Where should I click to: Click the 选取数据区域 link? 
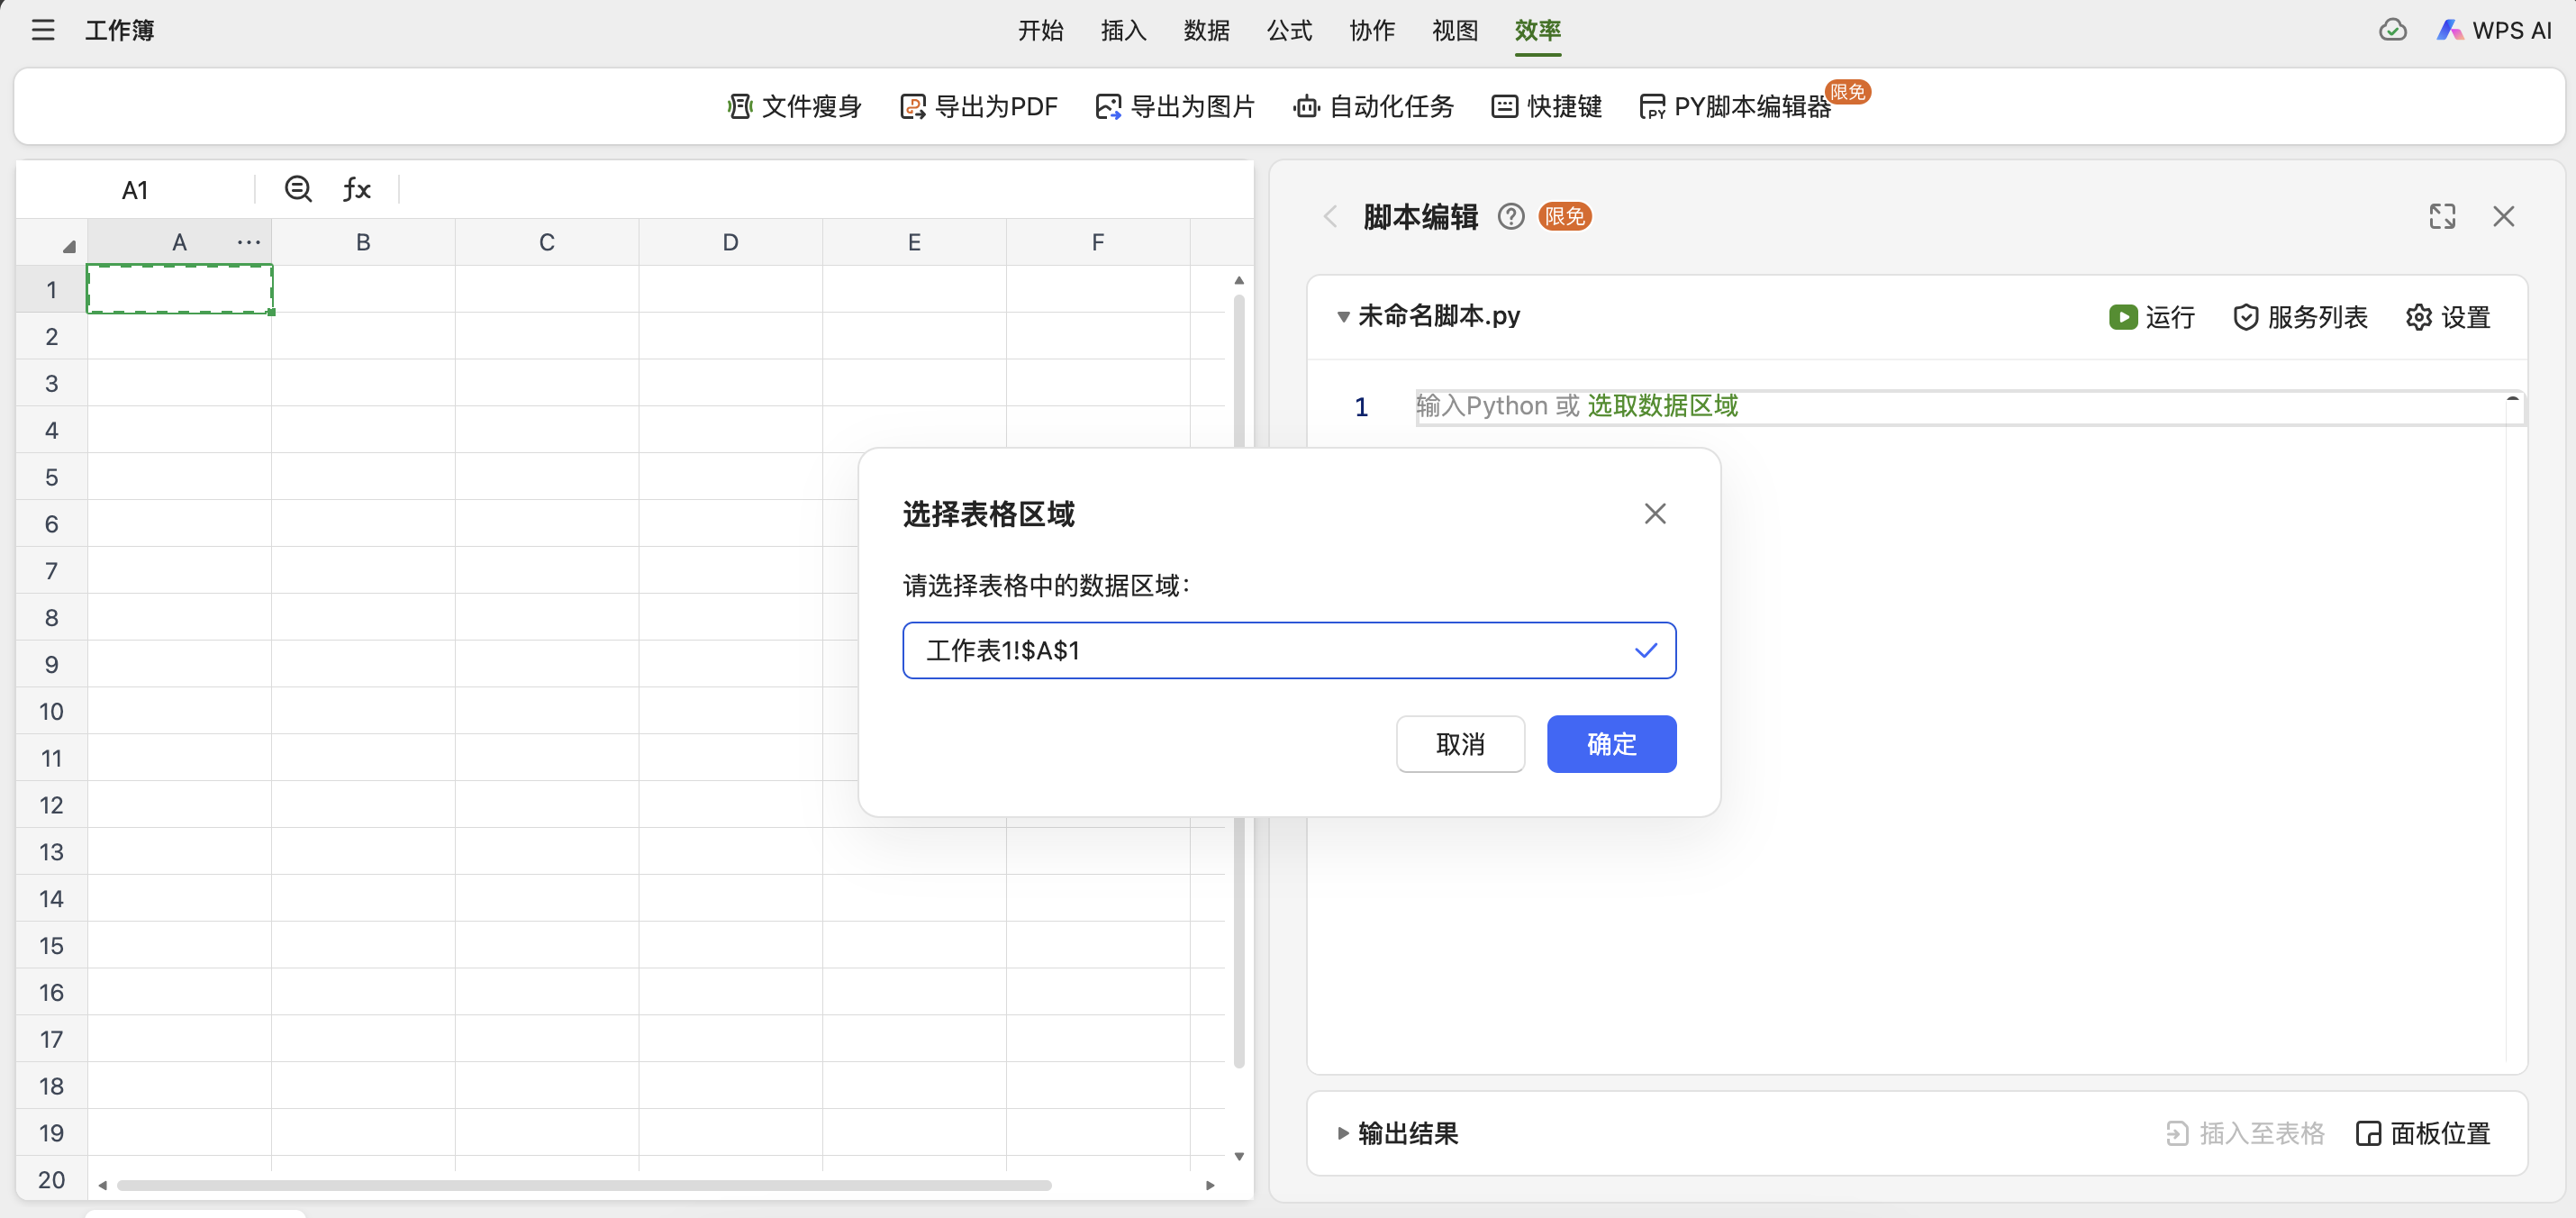(1662, 405)
